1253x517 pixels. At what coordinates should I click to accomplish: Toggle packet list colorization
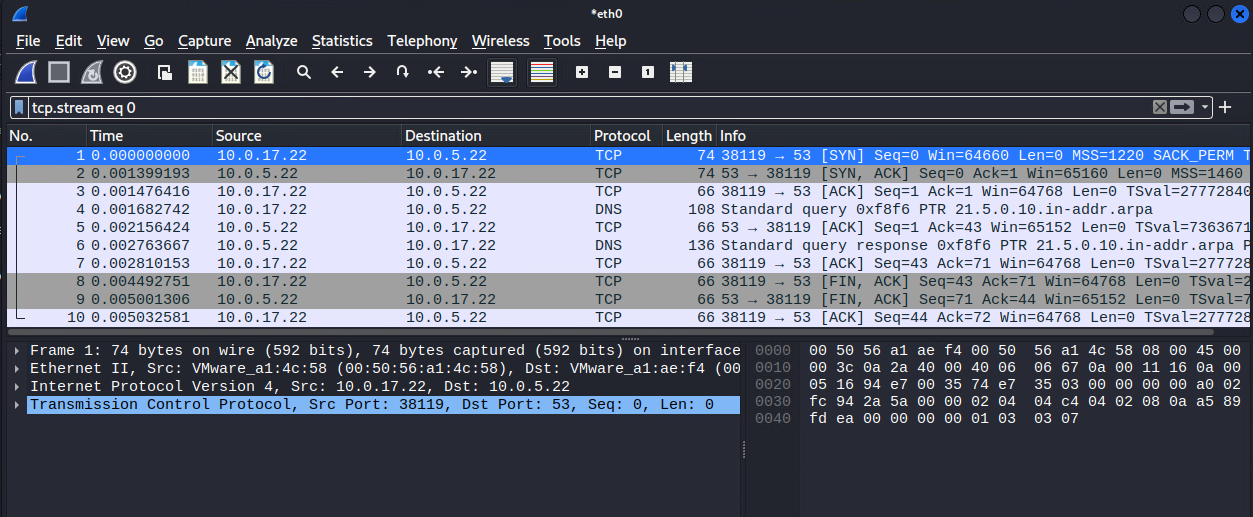click(x=542, y=72)
